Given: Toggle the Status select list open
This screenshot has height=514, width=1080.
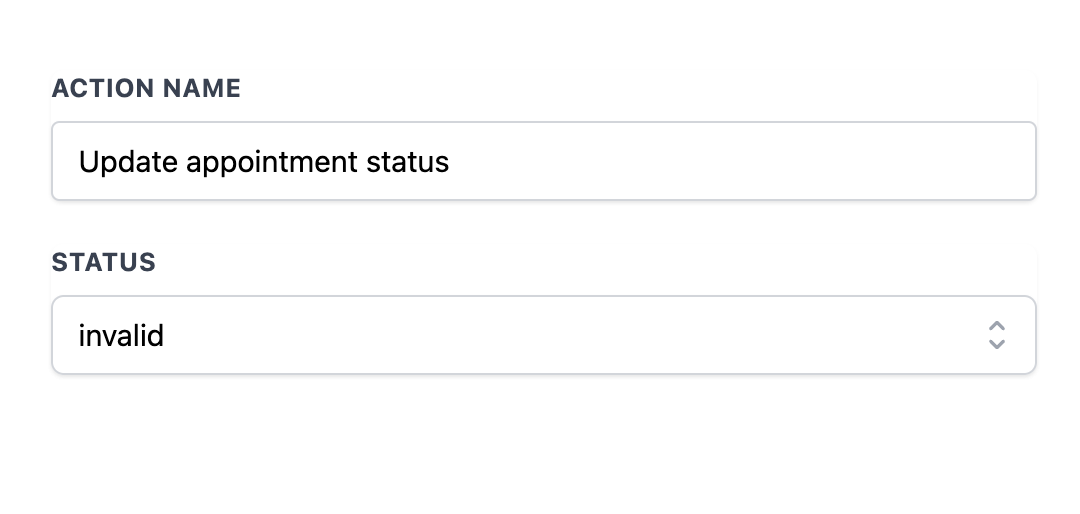Looking at the screenshot, I should [543, 335].
